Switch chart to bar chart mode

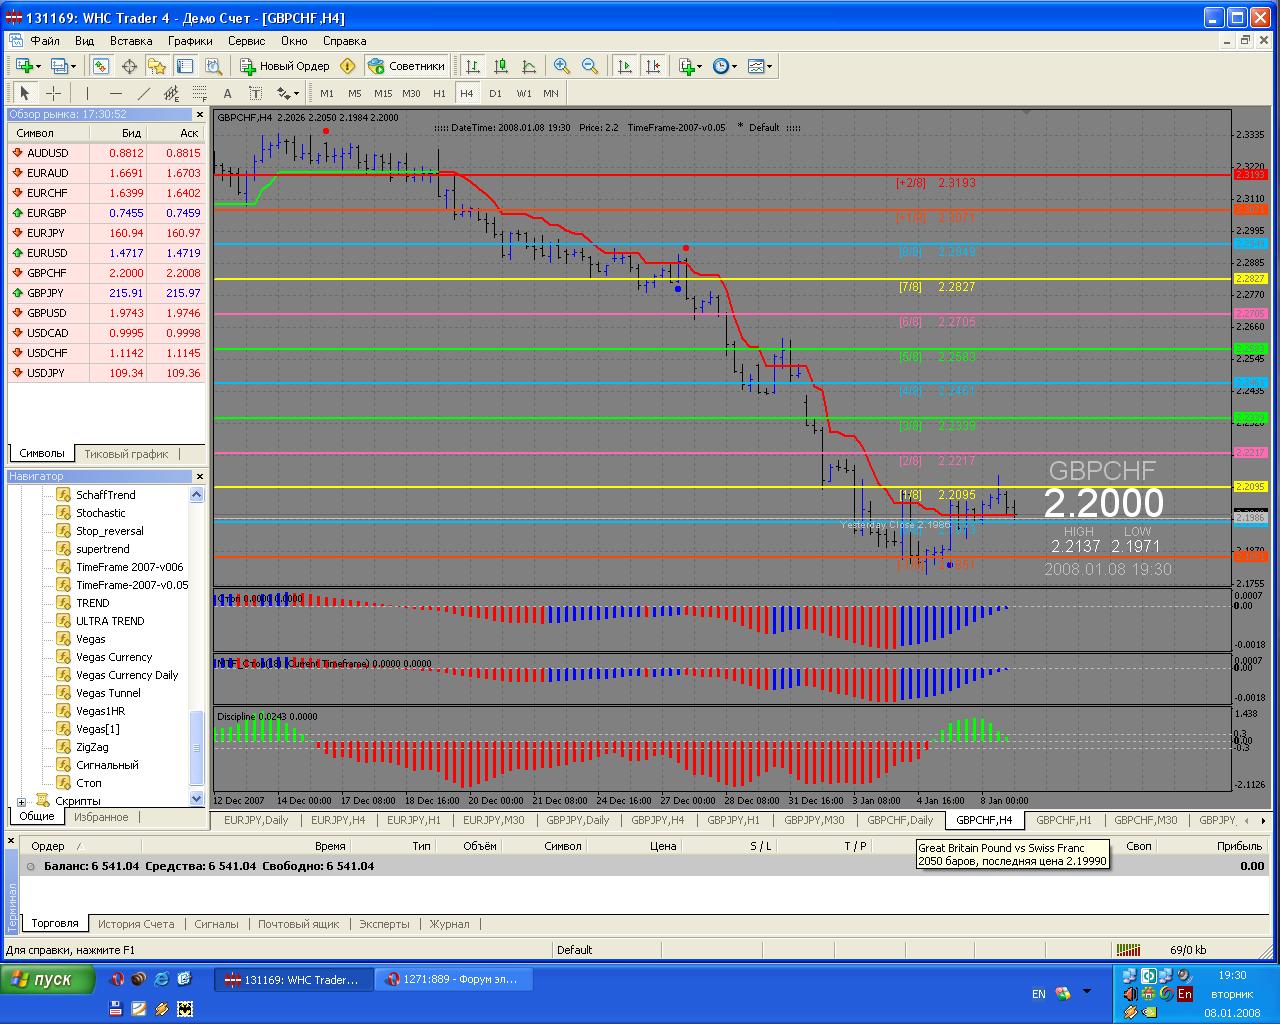(473, 66)
